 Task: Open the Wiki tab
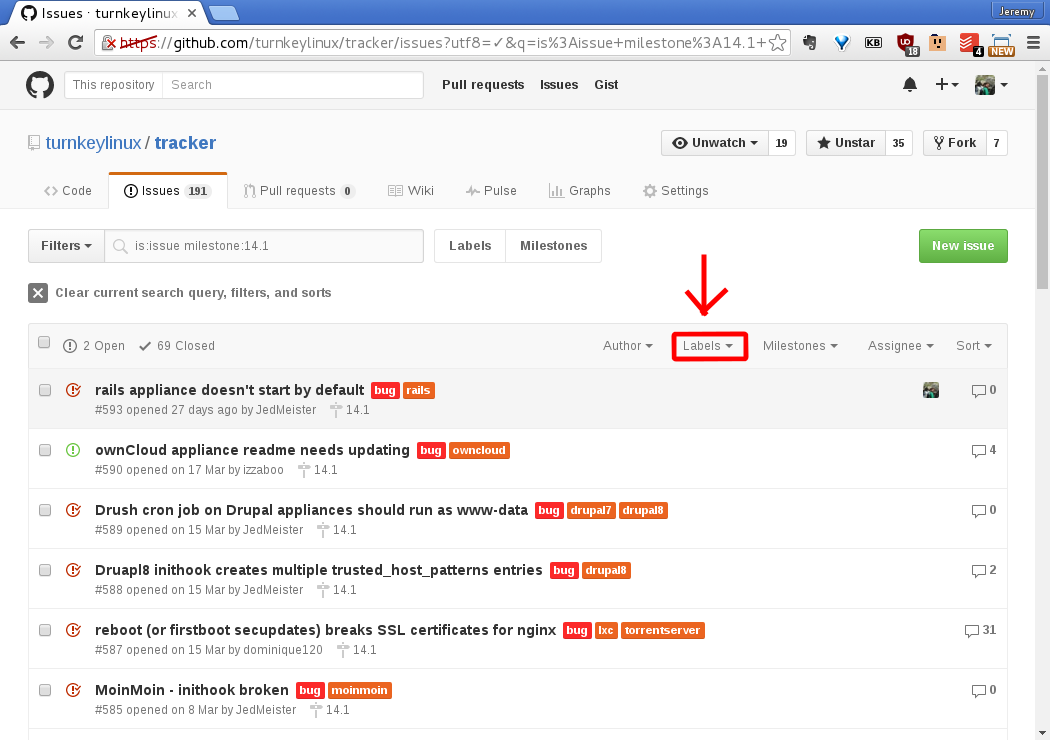pyautogui.click(x=411, y=191)
